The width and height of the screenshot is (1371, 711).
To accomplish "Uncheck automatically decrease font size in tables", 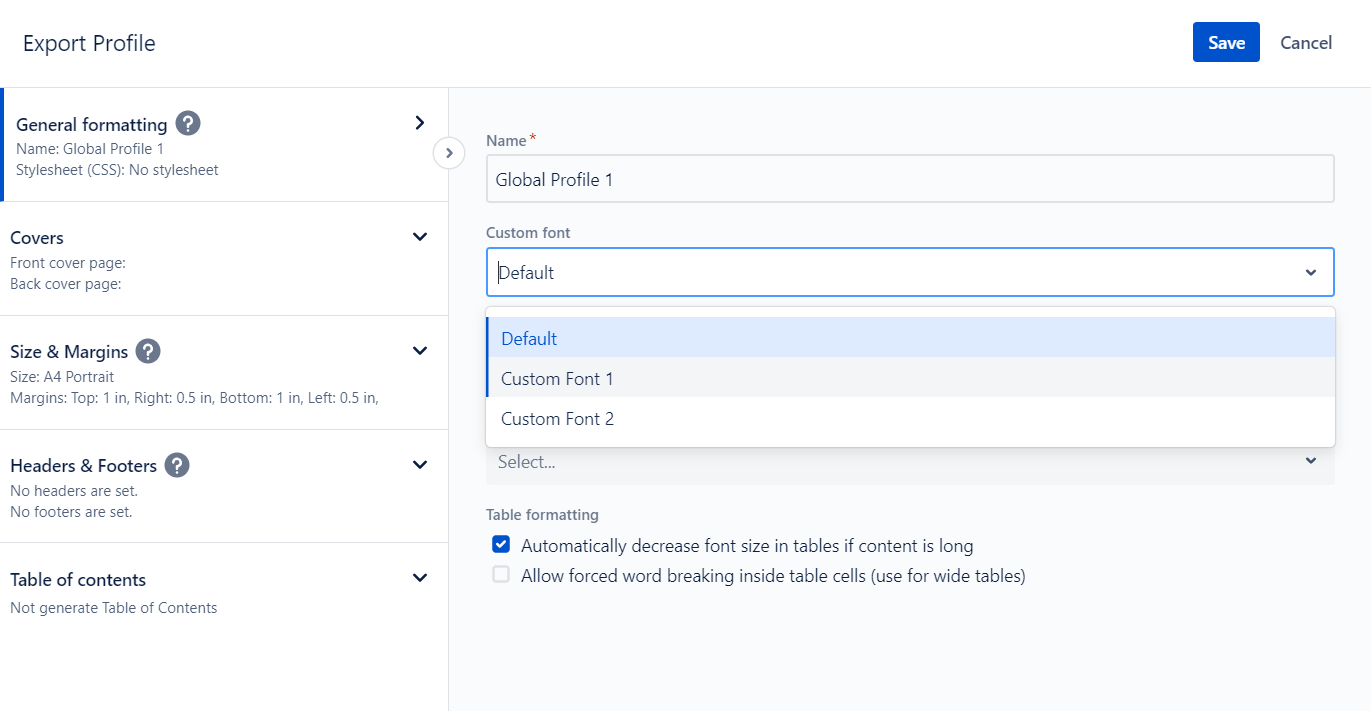I will (x=501, y=545).
